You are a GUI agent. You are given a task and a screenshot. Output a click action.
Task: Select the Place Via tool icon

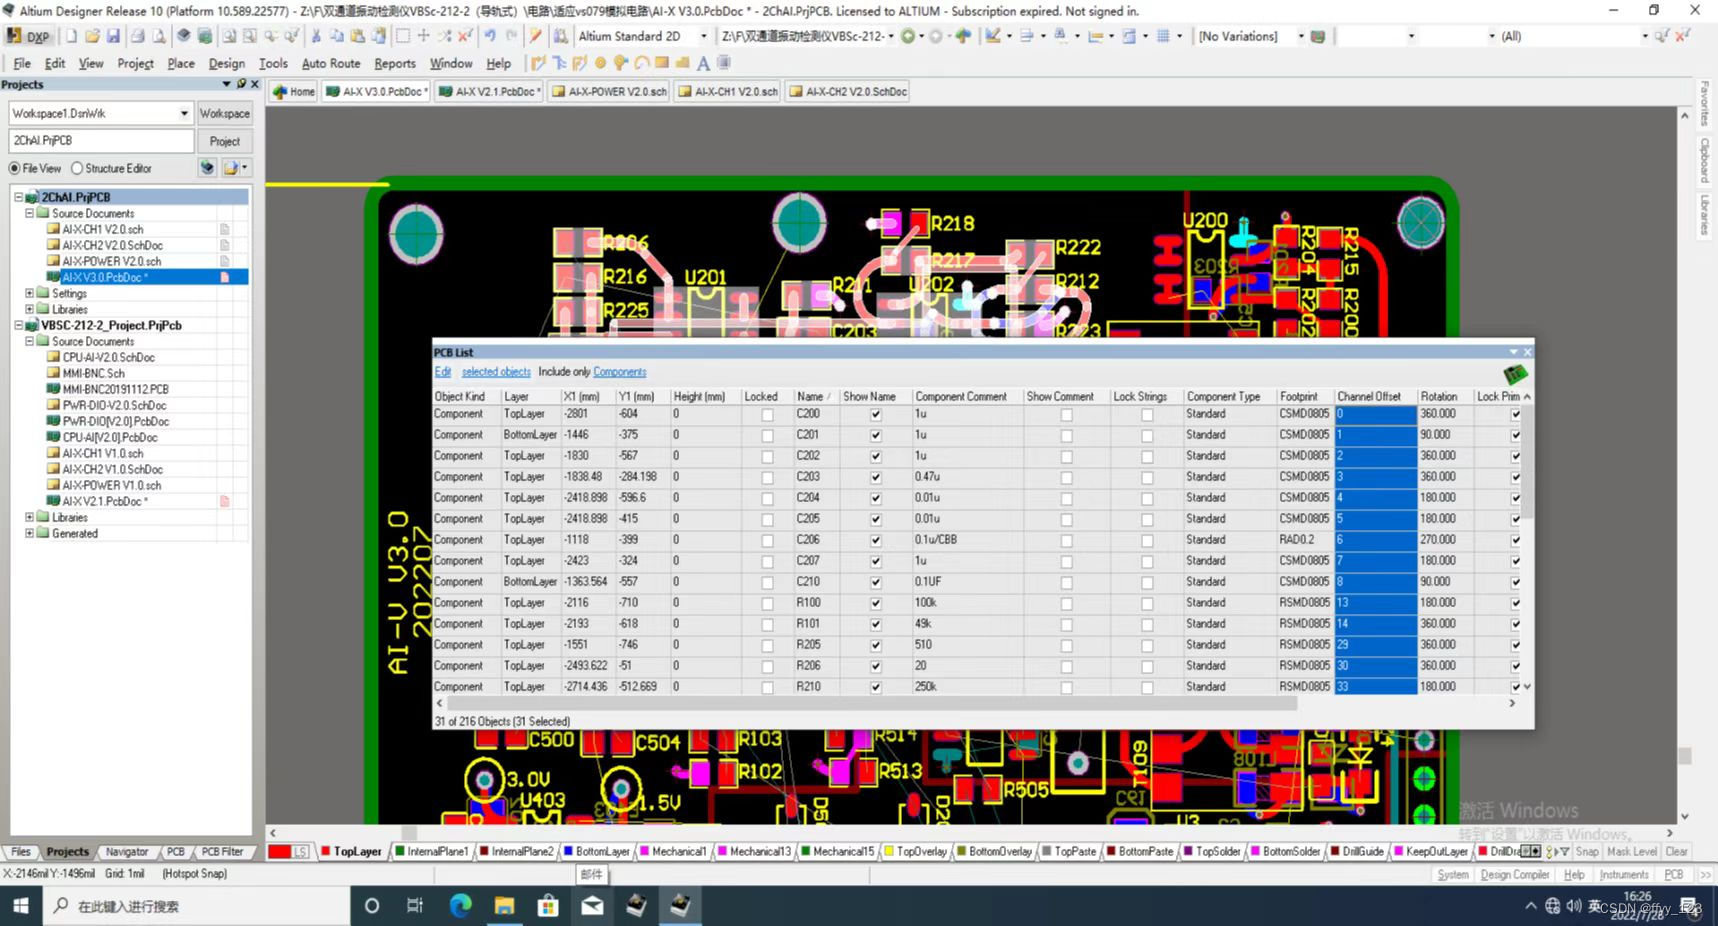(621, 63)
